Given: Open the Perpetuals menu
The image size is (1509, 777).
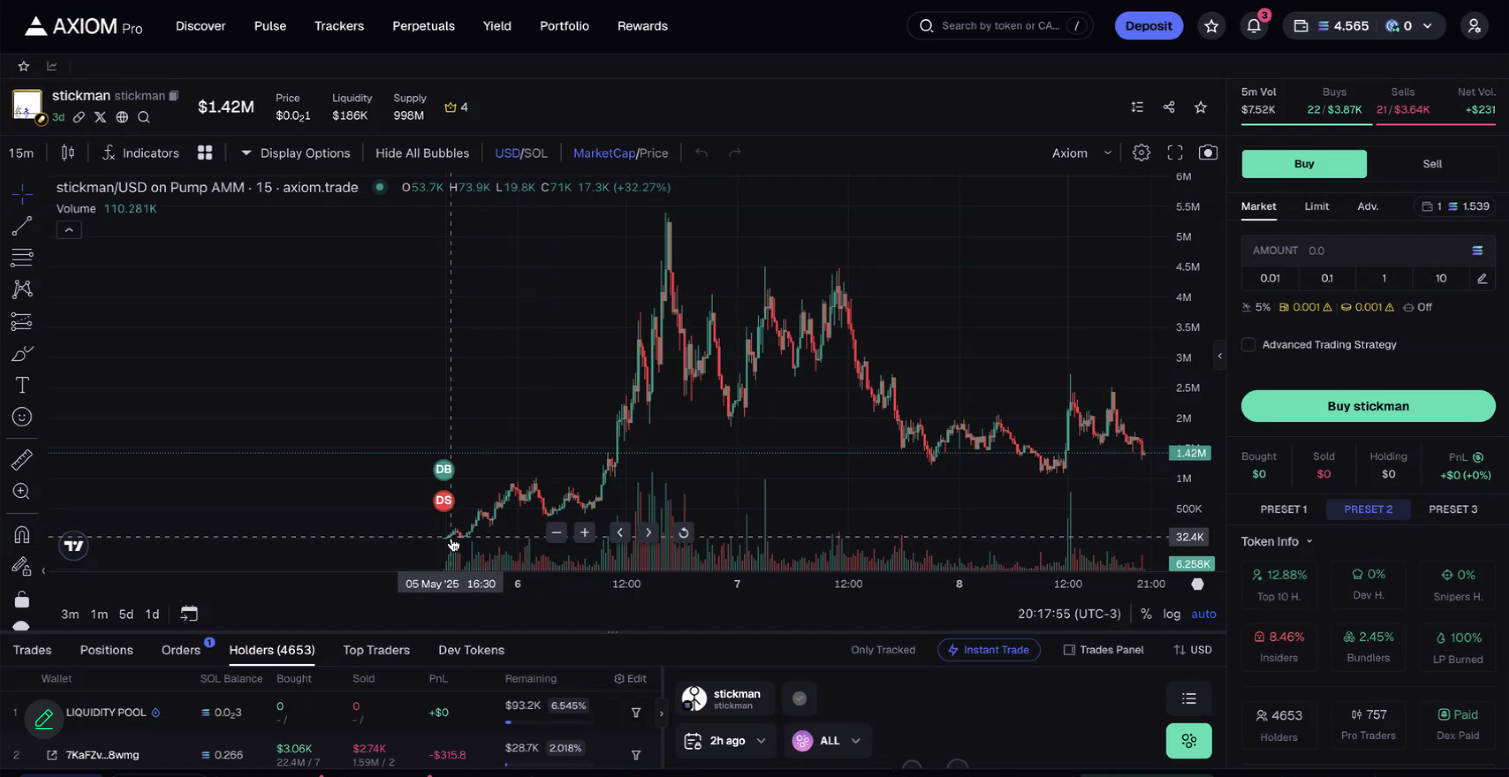Looking at the screenshot, I should click(x=423, y=26).
